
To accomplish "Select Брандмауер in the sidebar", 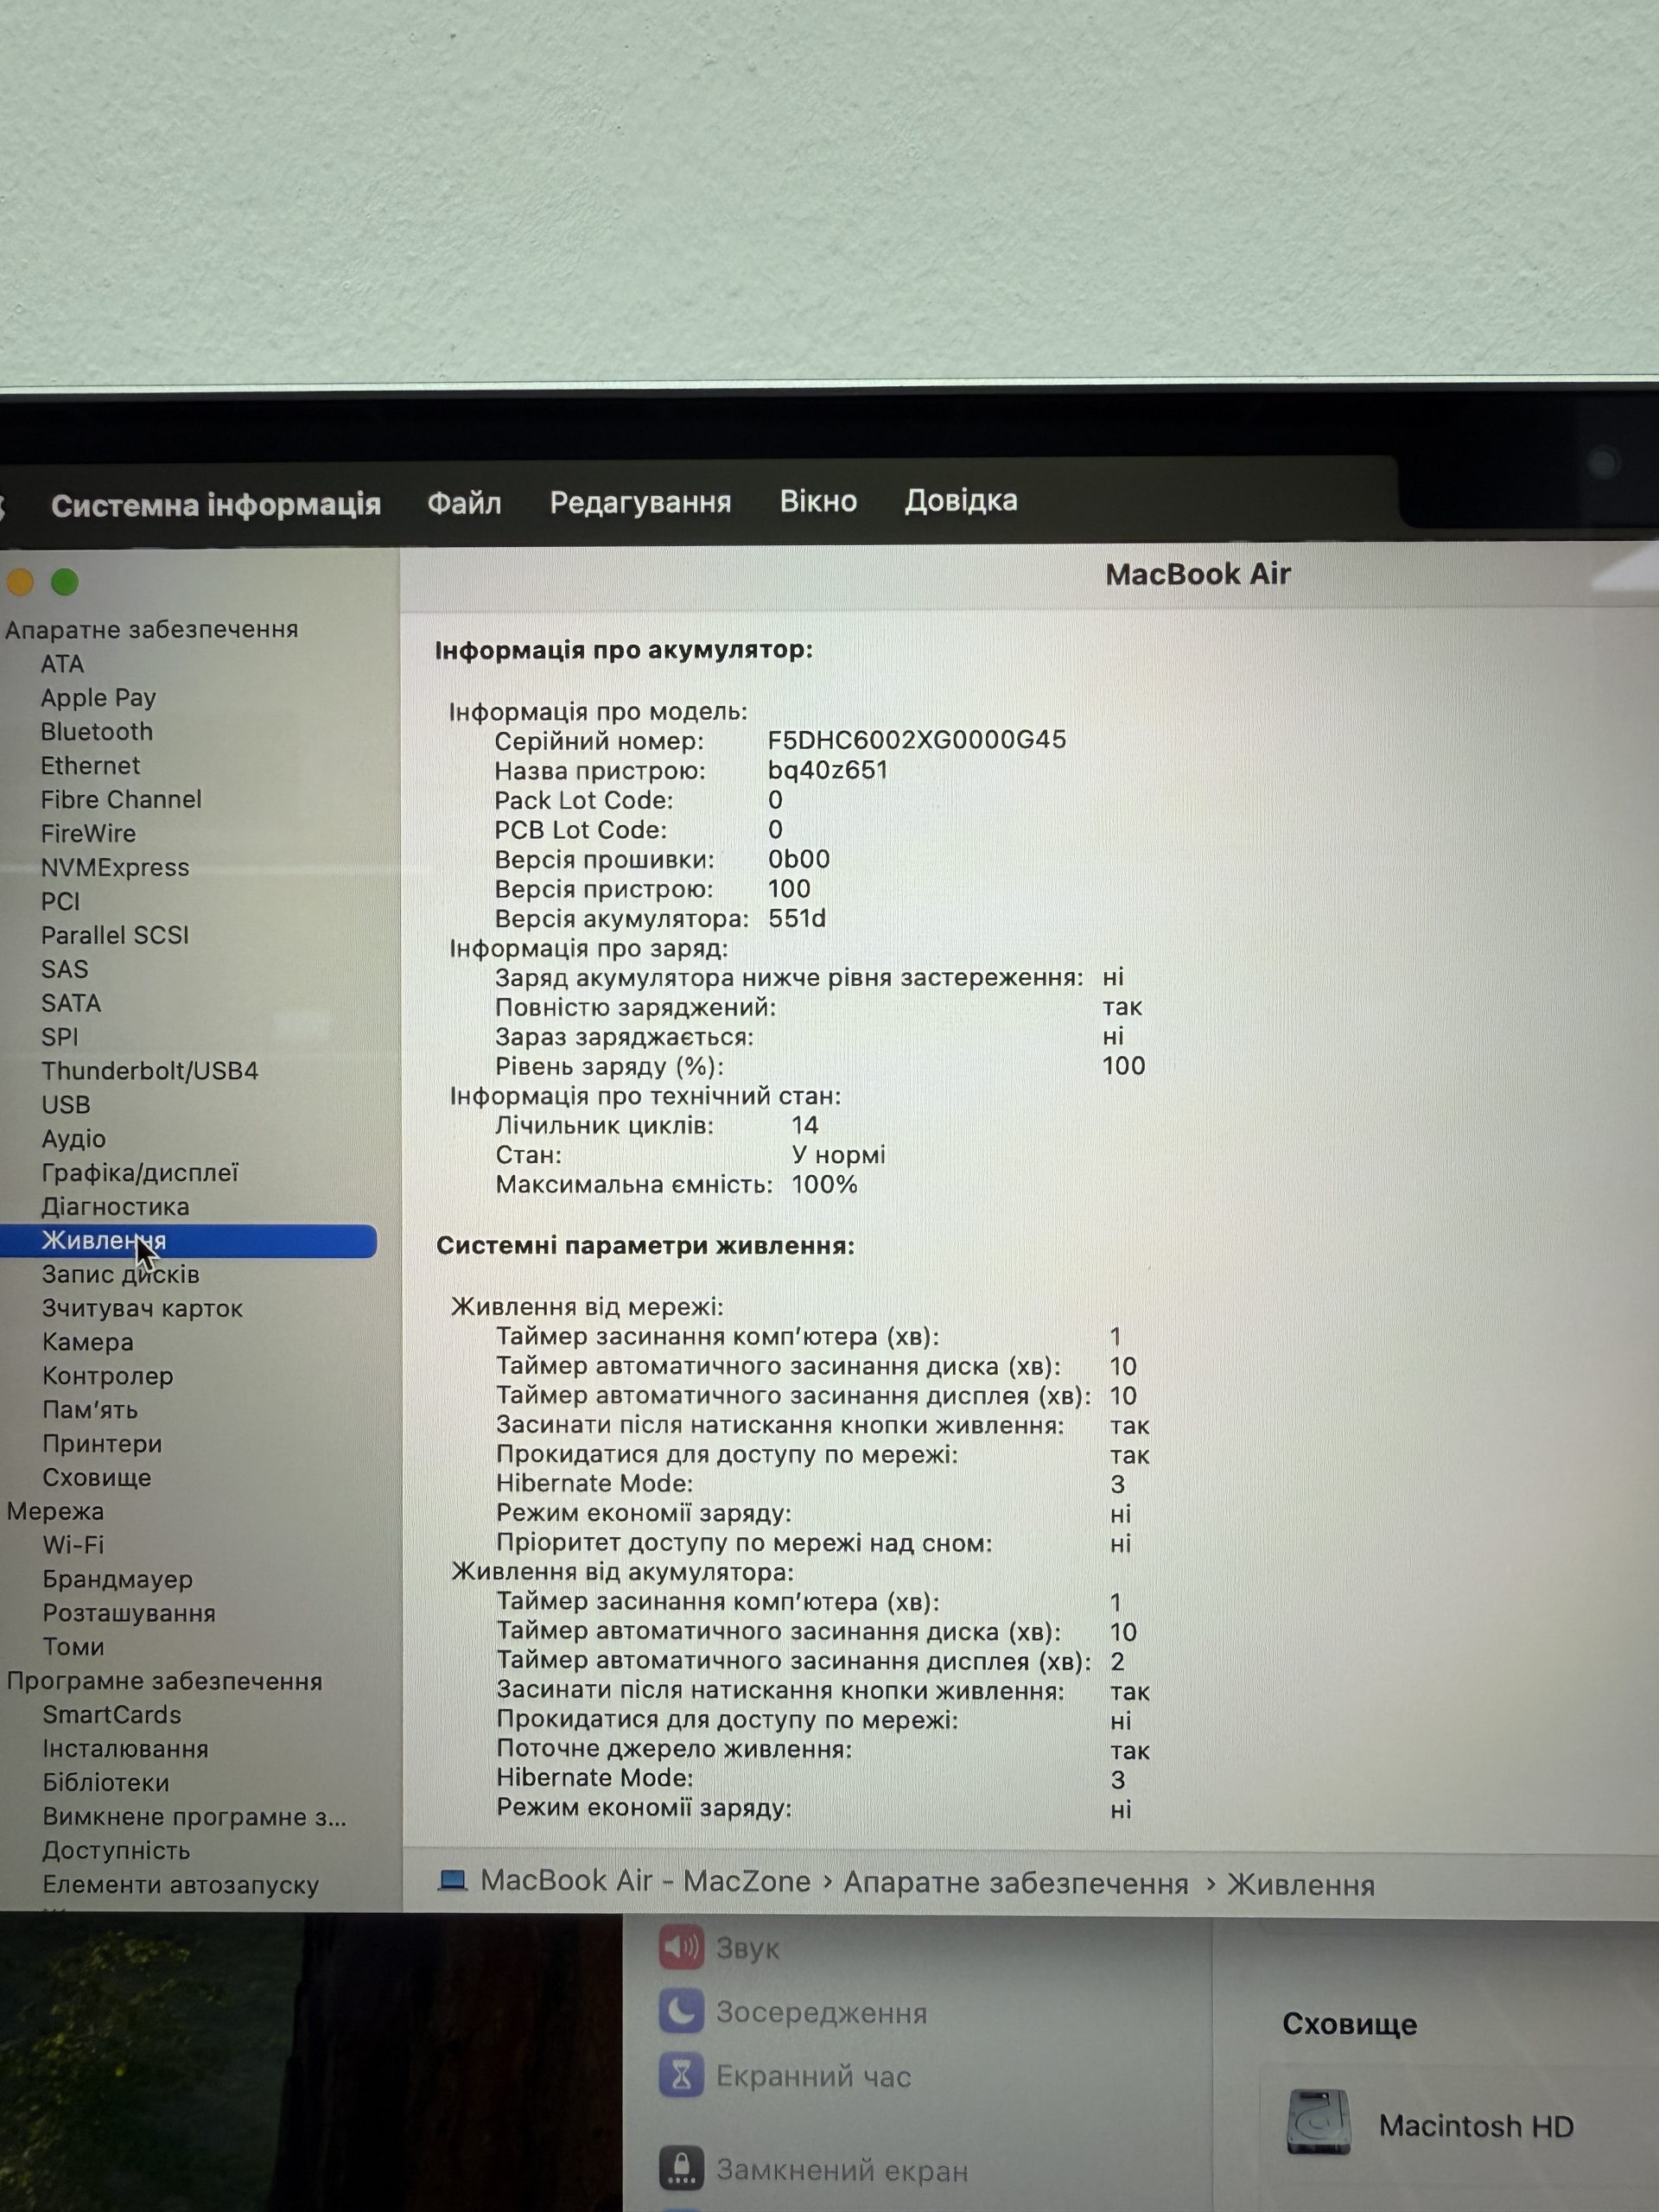I will pyautogui.click(x=118, y=1580).
